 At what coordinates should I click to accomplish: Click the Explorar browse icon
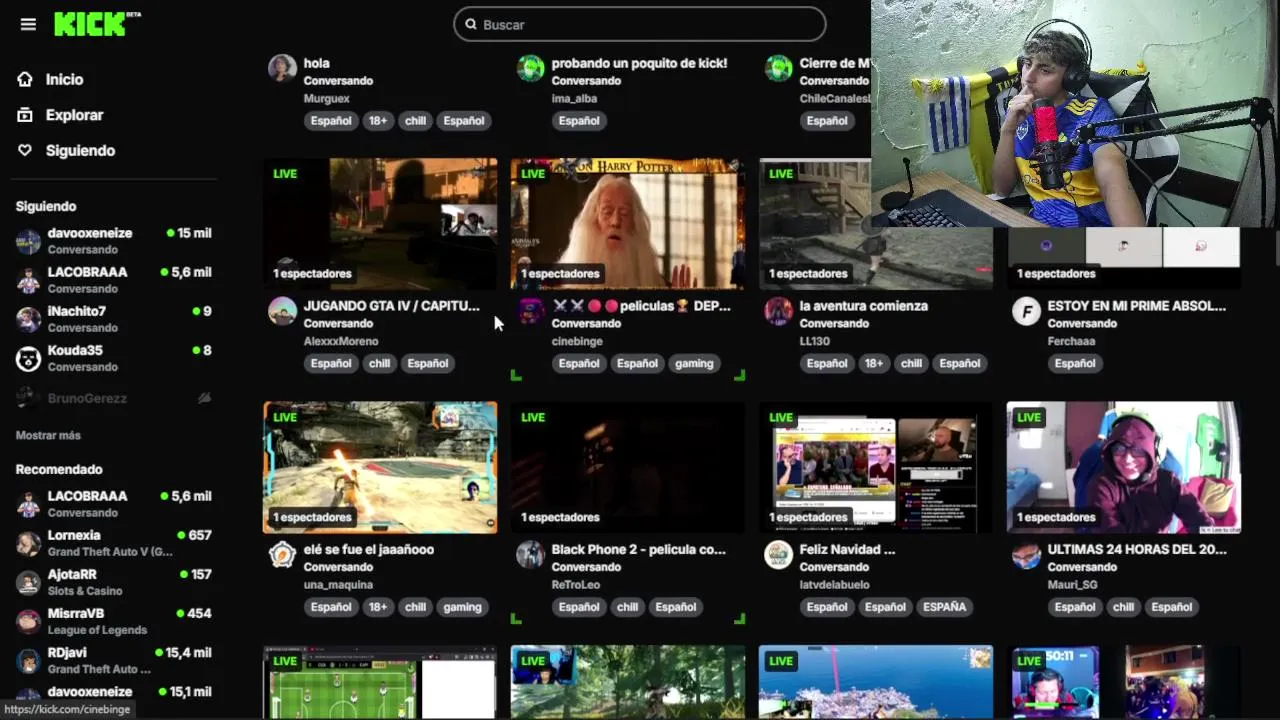click(x=25, y=115)
